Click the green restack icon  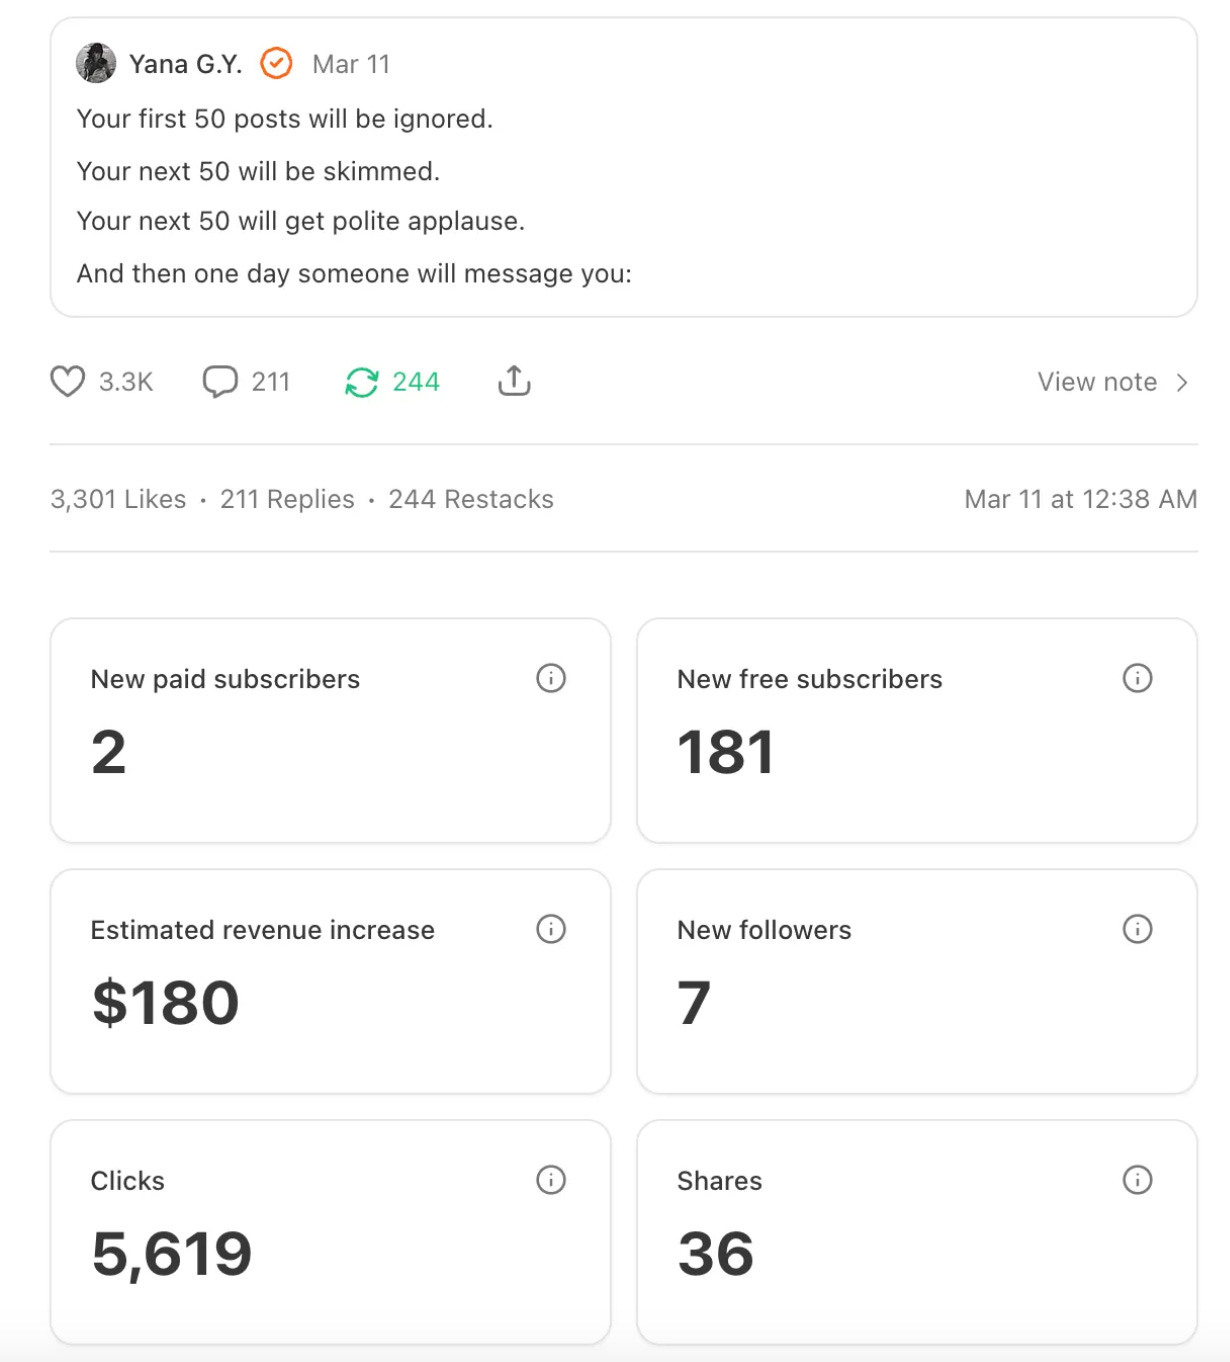361,381
